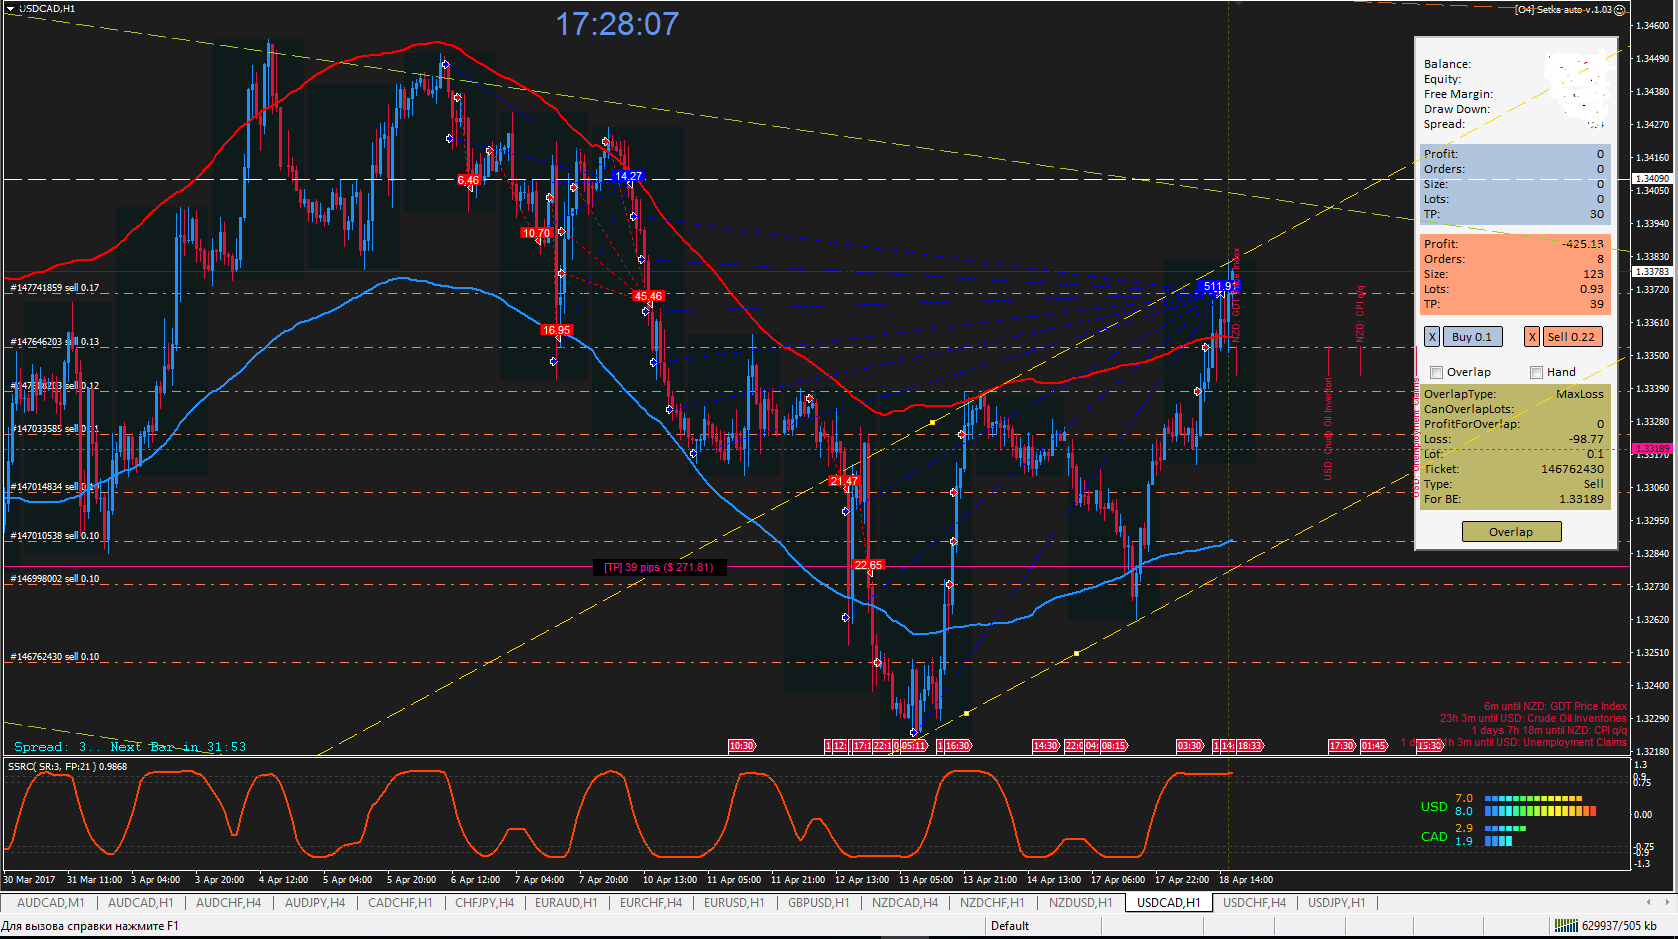Click the 10:30 news event marker
1678x939 pixels.
741,746
